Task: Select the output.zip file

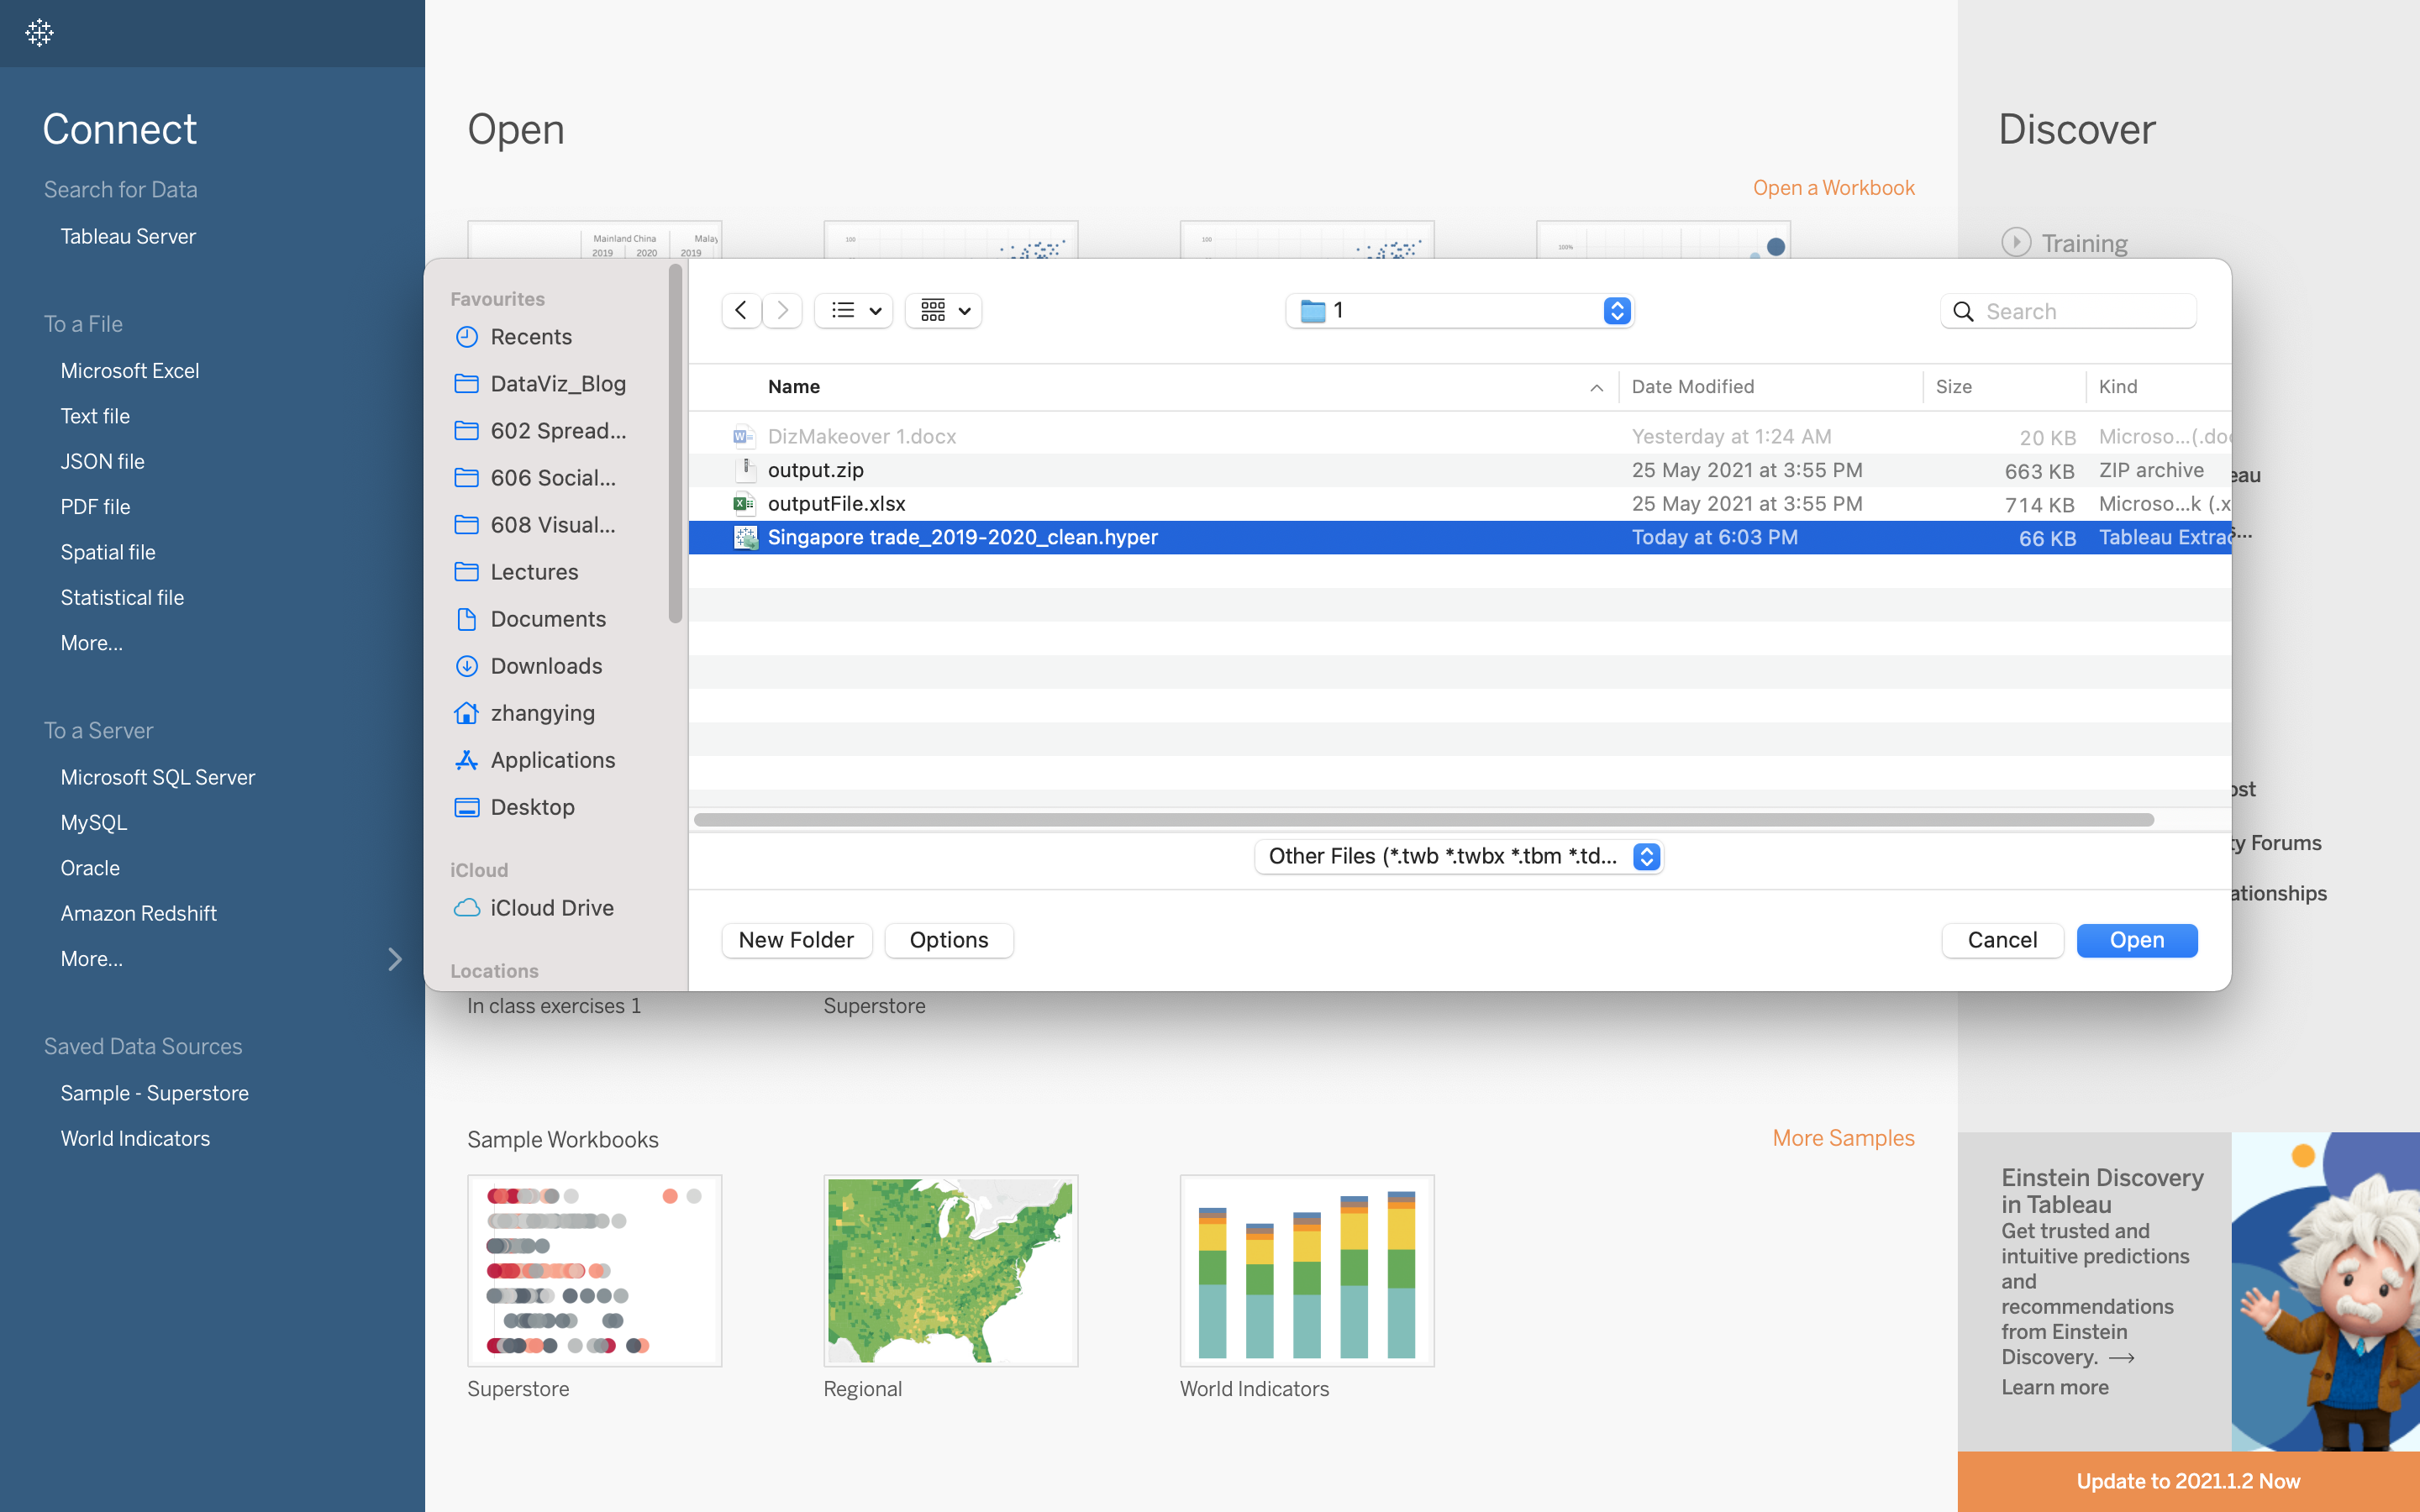Action: 1459,470
